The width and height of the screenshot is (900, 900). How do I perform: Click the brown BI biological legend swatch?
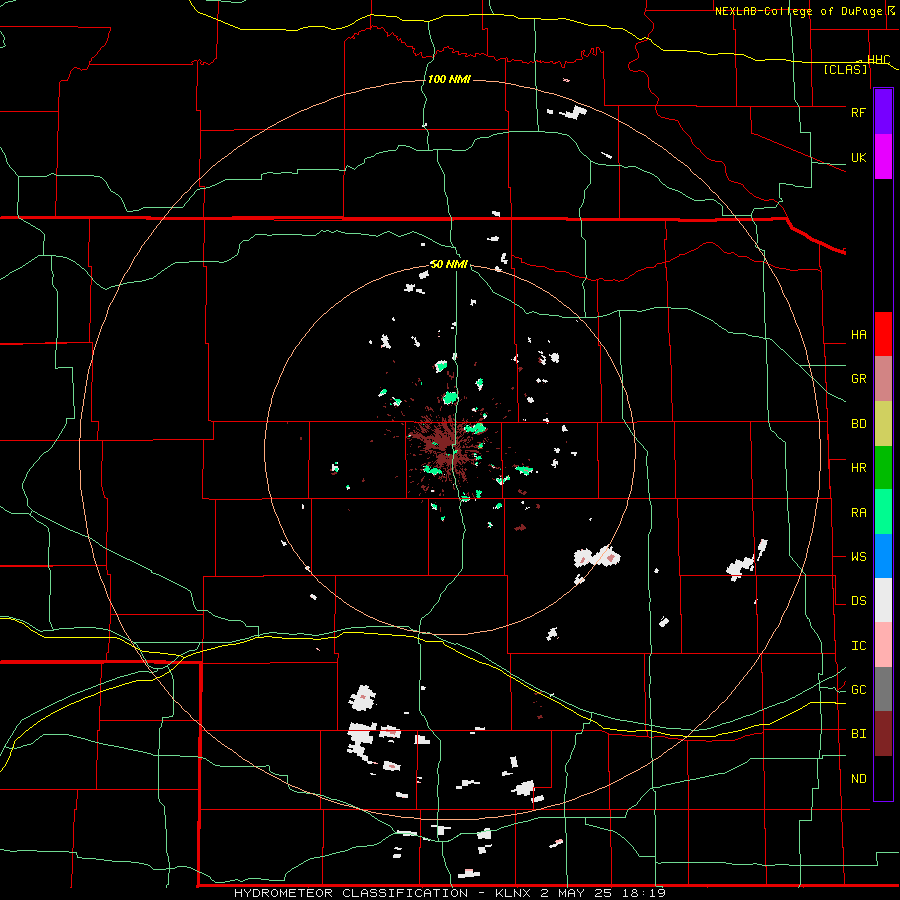(x=883, y=734)
